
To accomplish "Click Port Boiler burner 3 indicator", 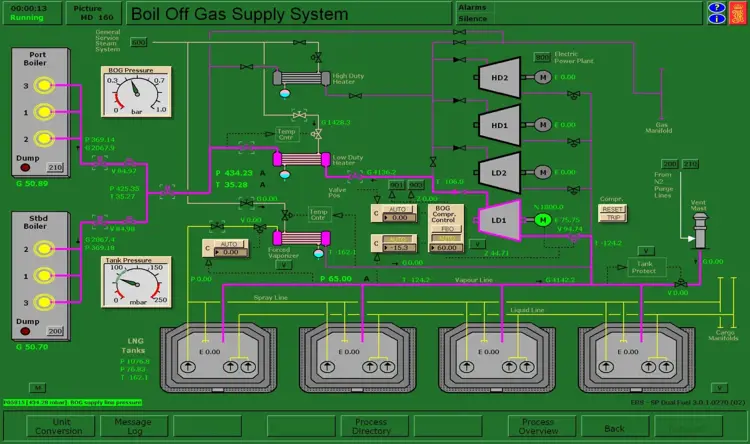I will coord(43,86).
